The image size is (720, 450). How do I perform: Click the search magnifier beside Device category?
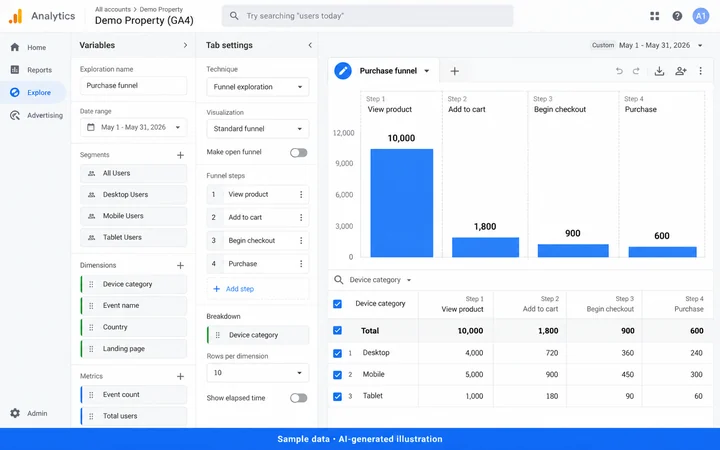point(338,280)
